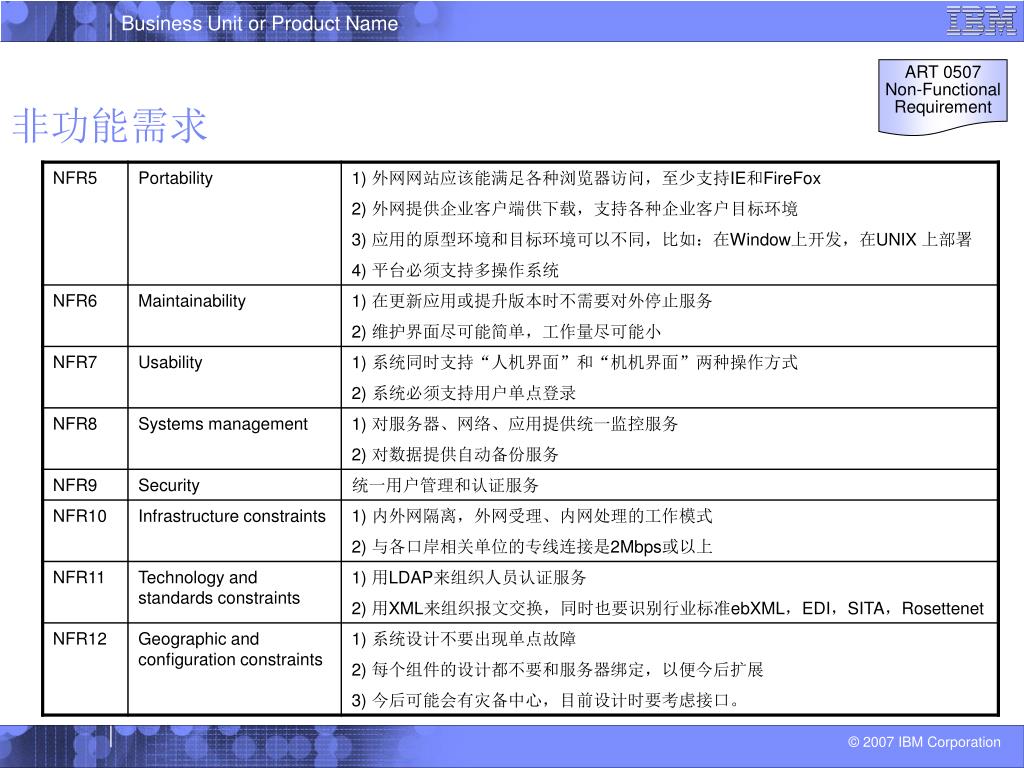Select line 对数据提供自动备份服务

tap(455, 455)
